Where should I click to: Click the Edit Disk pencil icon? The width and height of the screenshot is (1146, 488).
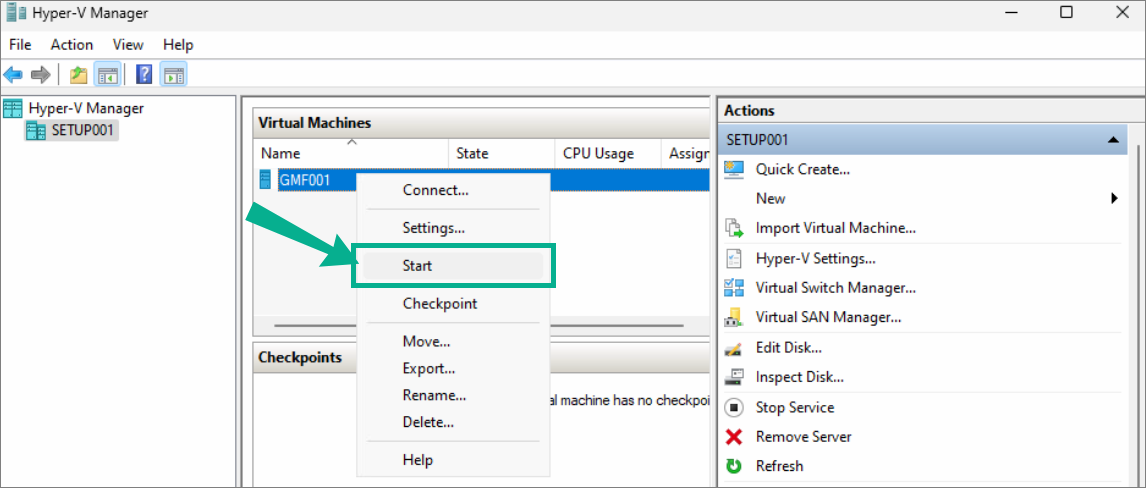[734, 348]
